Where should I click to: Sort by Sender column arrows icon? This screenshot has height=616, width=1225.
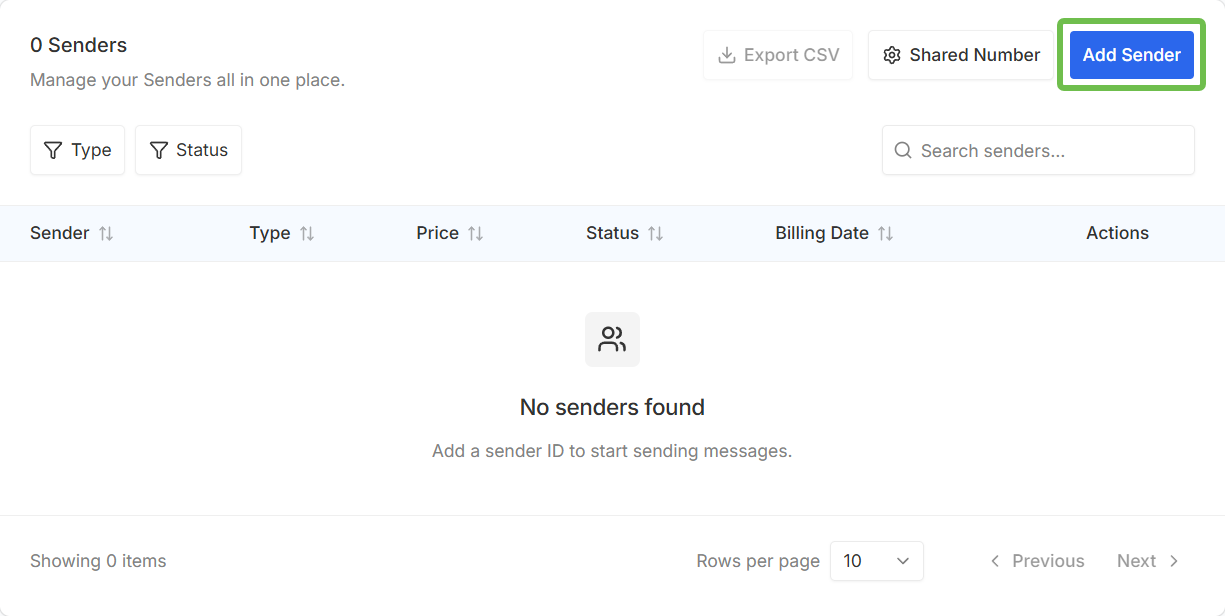point(106,233)
